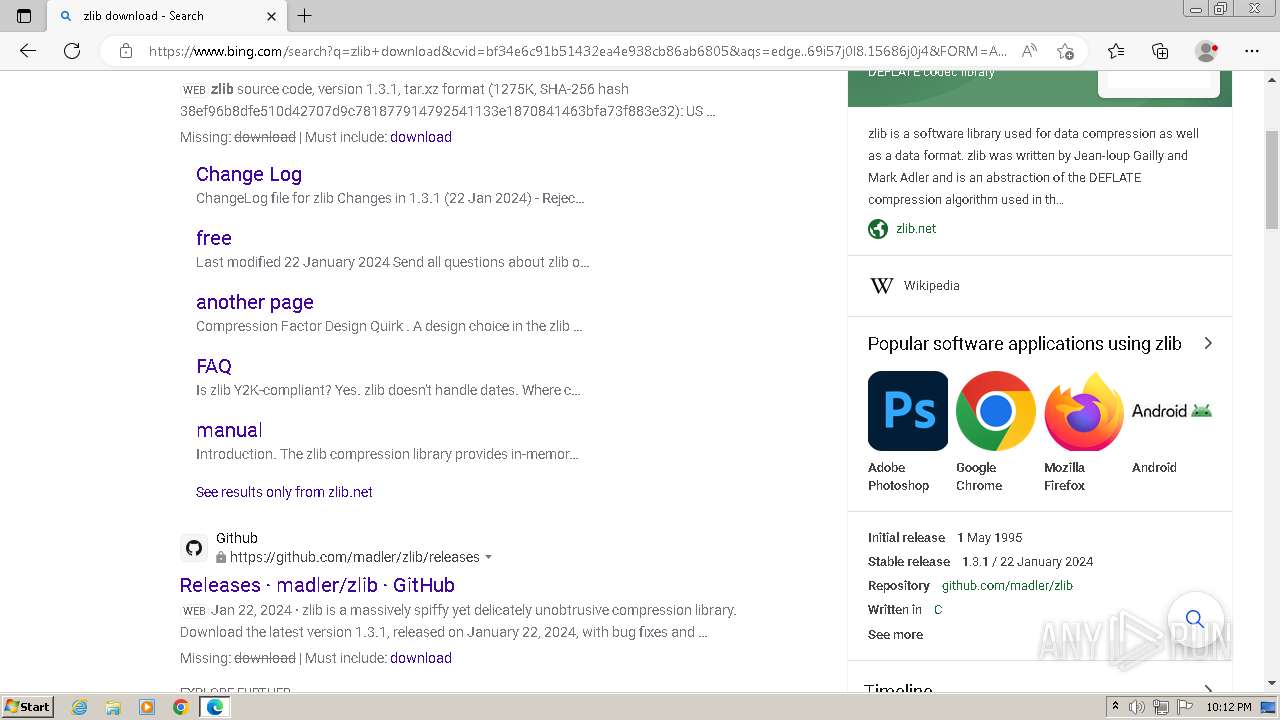Click the network tray icon
Viewport: 1280px width, 720px height.
pyautogui.click(x=1161, y=707)
